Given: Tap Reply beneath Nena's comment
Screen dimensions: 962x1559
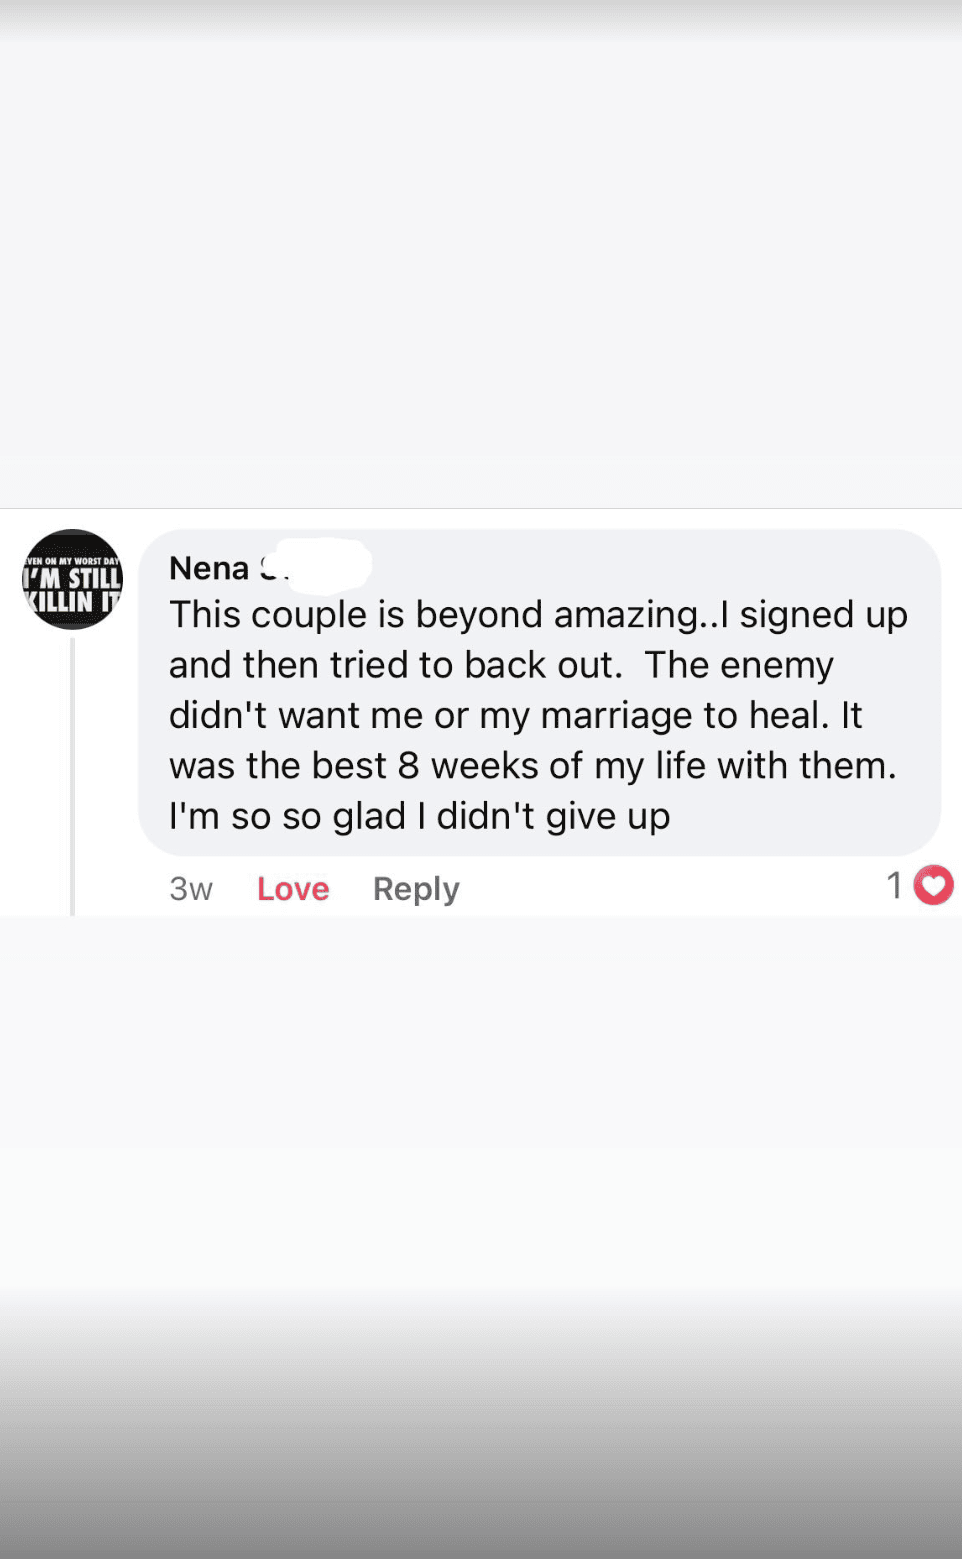Looking at the screenshot, I should 416,889.
